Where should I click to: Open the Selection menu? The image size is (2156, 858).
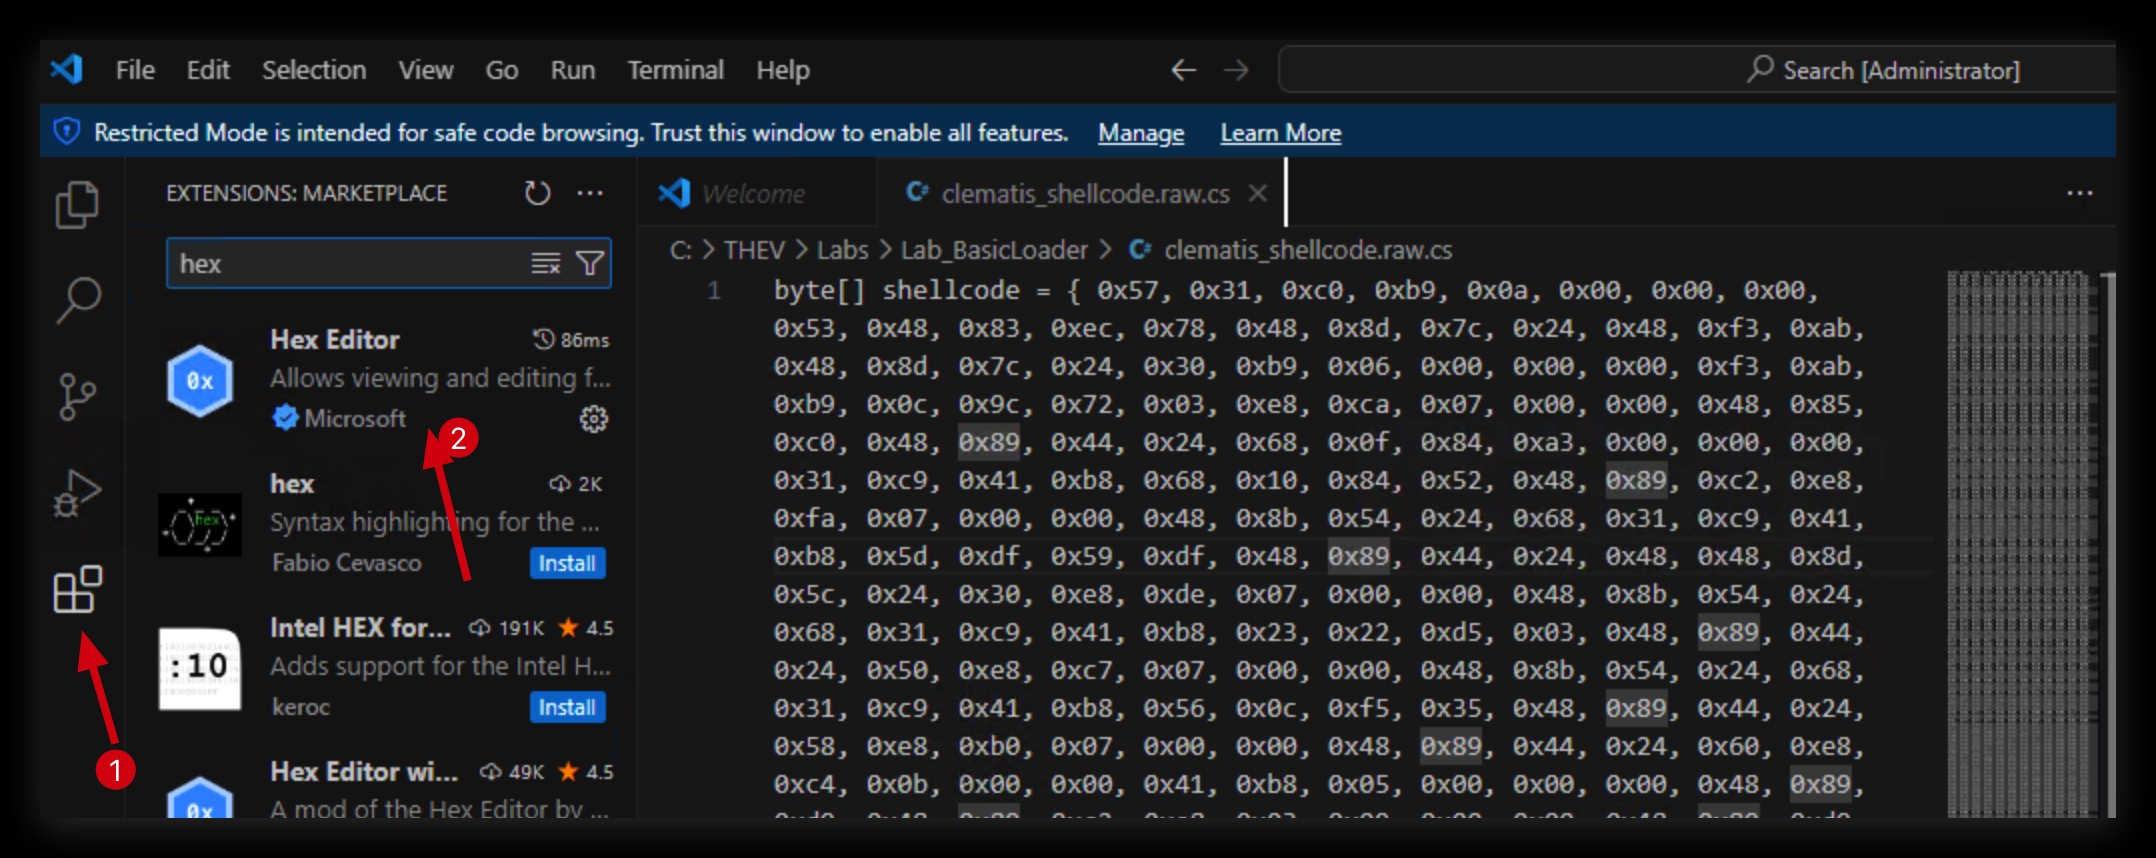pyautogui.click(x=314, y=70)
